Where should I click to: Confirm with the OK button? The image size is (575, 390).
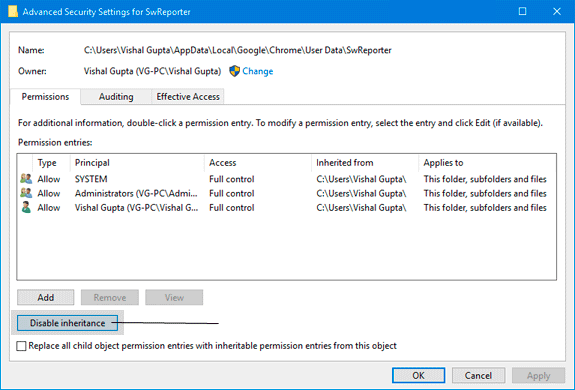point(418,375)
